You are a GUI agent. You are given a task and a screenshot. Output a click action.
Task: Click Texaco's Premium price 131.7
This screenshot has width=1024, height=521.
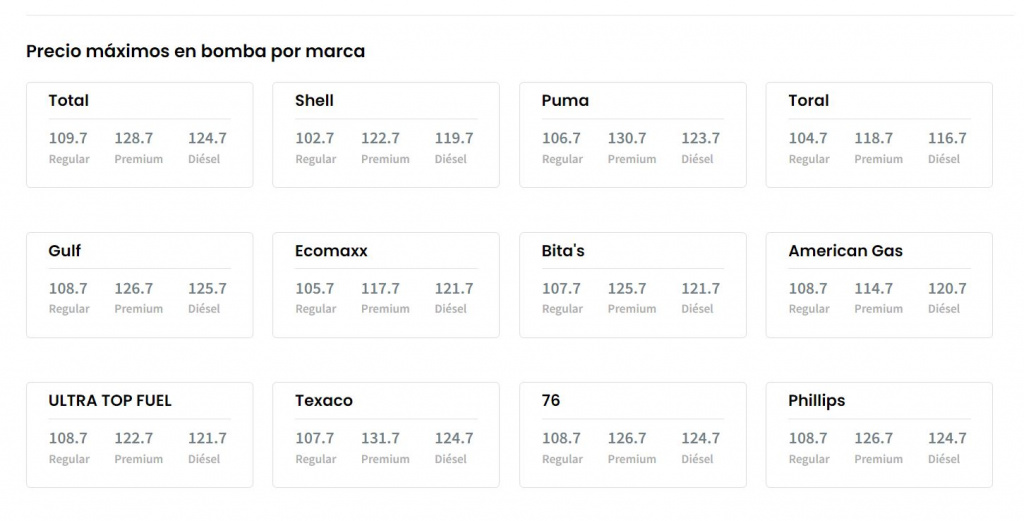tap(380, 439)
